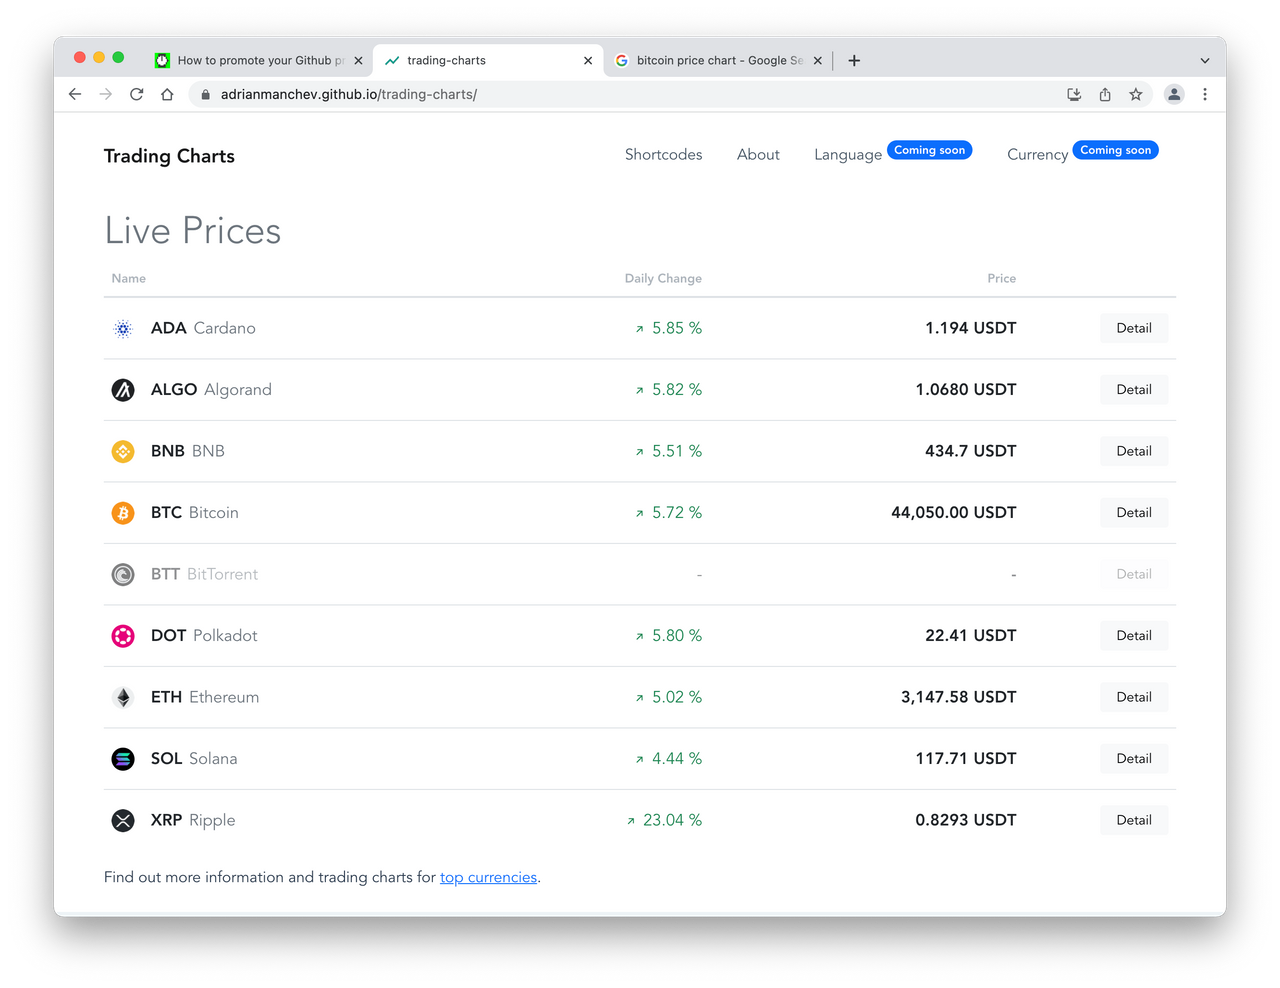Screen dimensions: 1280x988
Task: Open Detail for ETH Ethereum
Action: pos(1134,697)
